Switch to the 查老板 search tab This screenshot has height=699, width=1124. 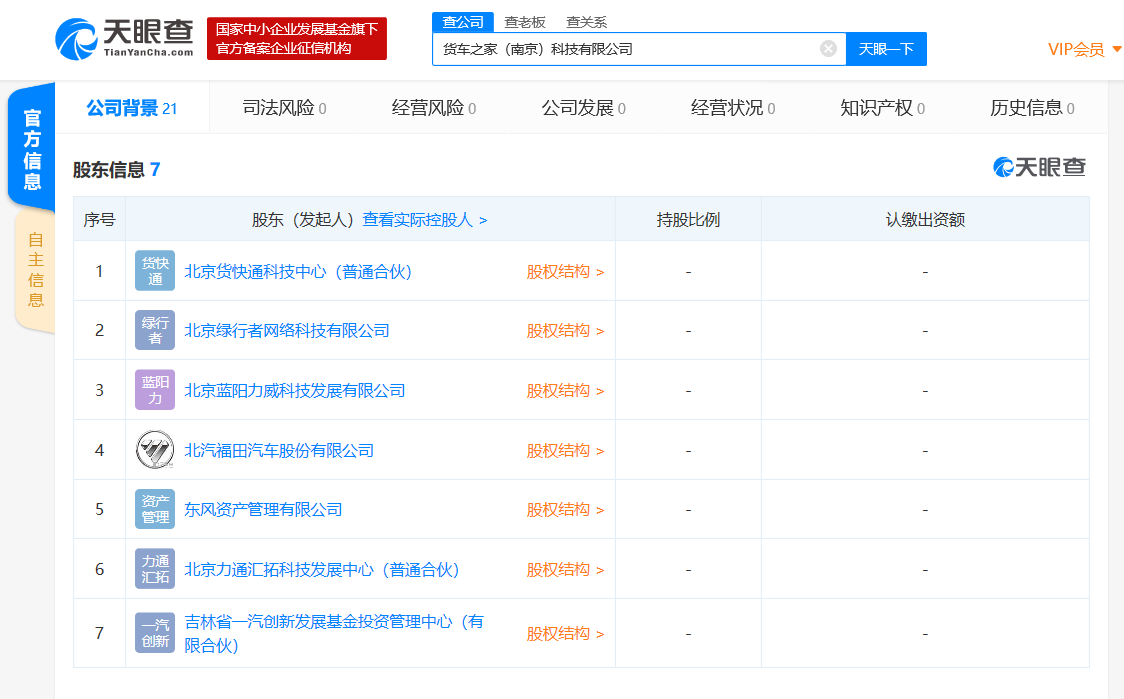(525, 22)
